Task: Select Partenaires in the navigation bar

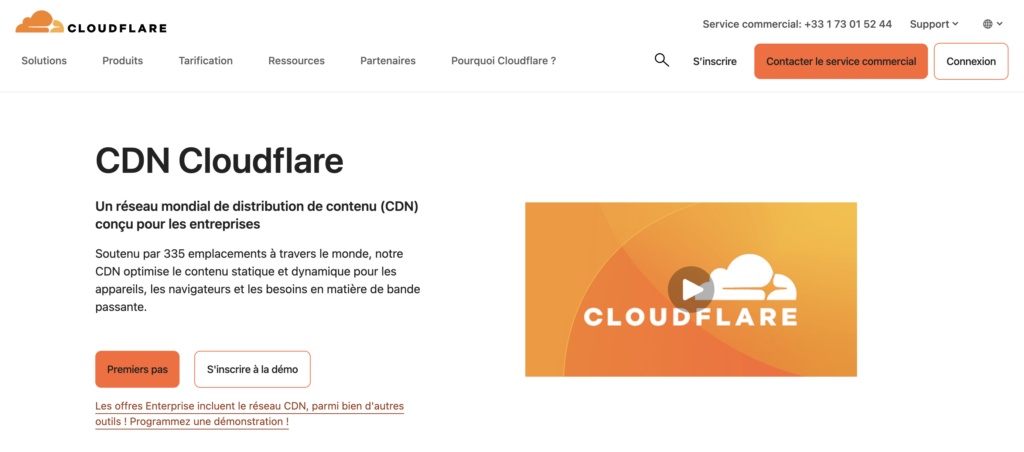Action: click(x=387, y=61)
